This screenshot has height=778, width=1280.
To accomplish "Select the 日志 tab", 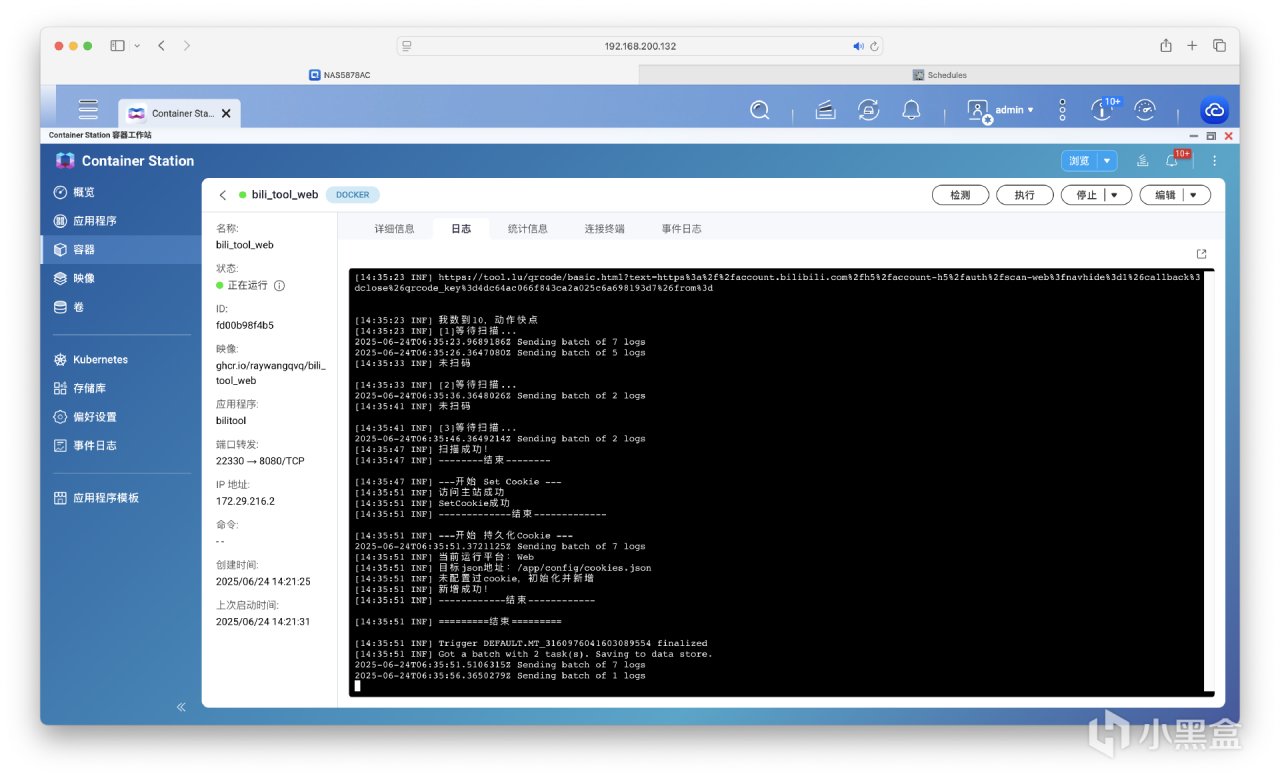I will 461,229.
